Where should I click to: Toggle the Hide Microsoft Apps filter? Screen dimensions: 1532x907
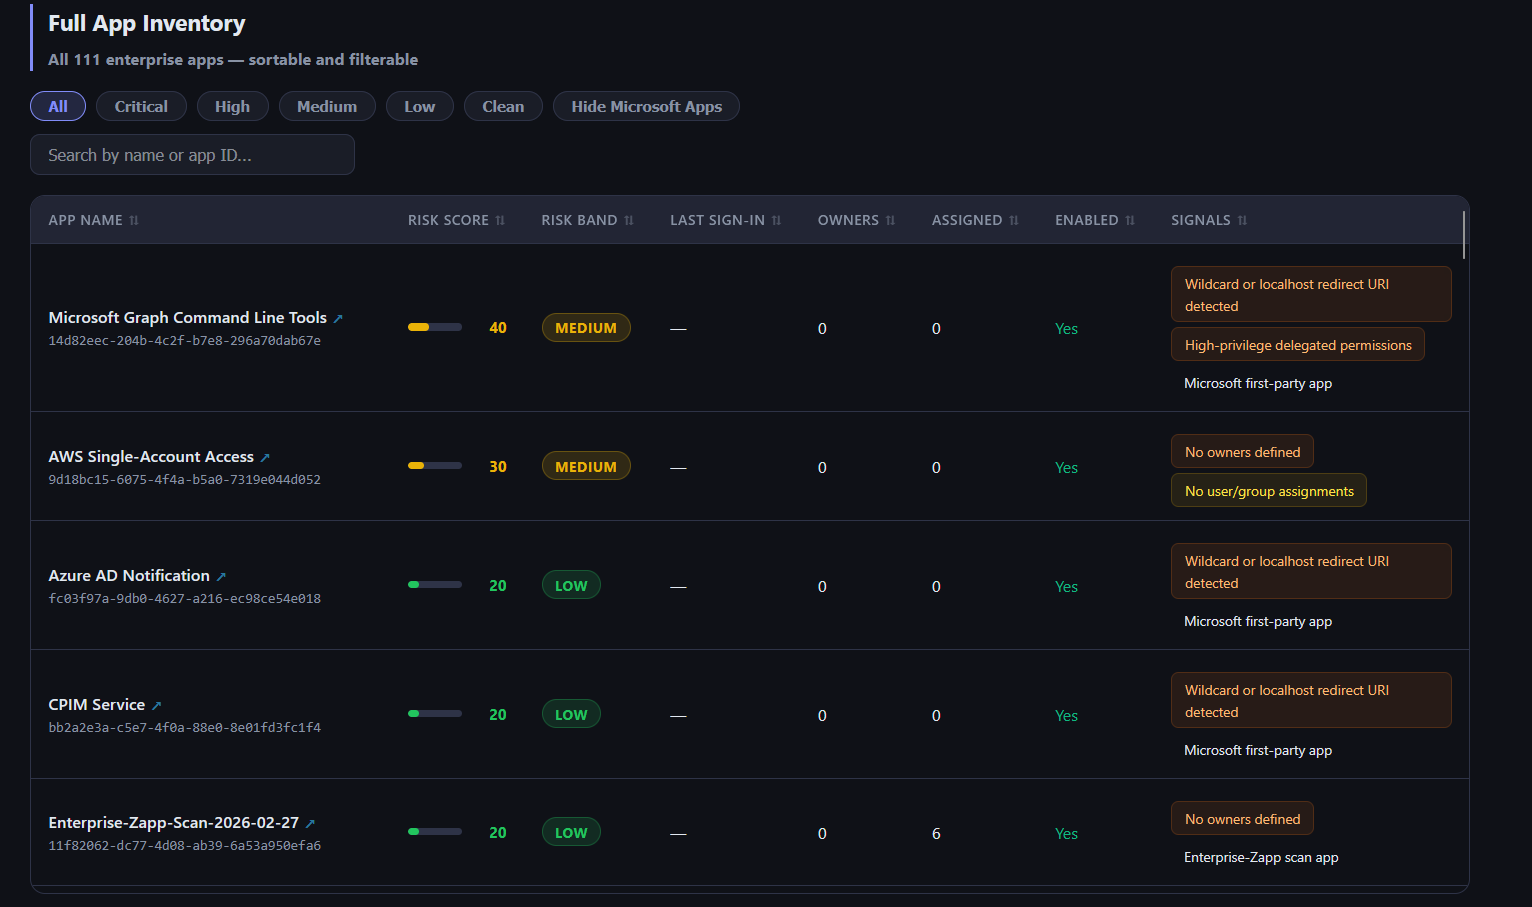(645, 106)
